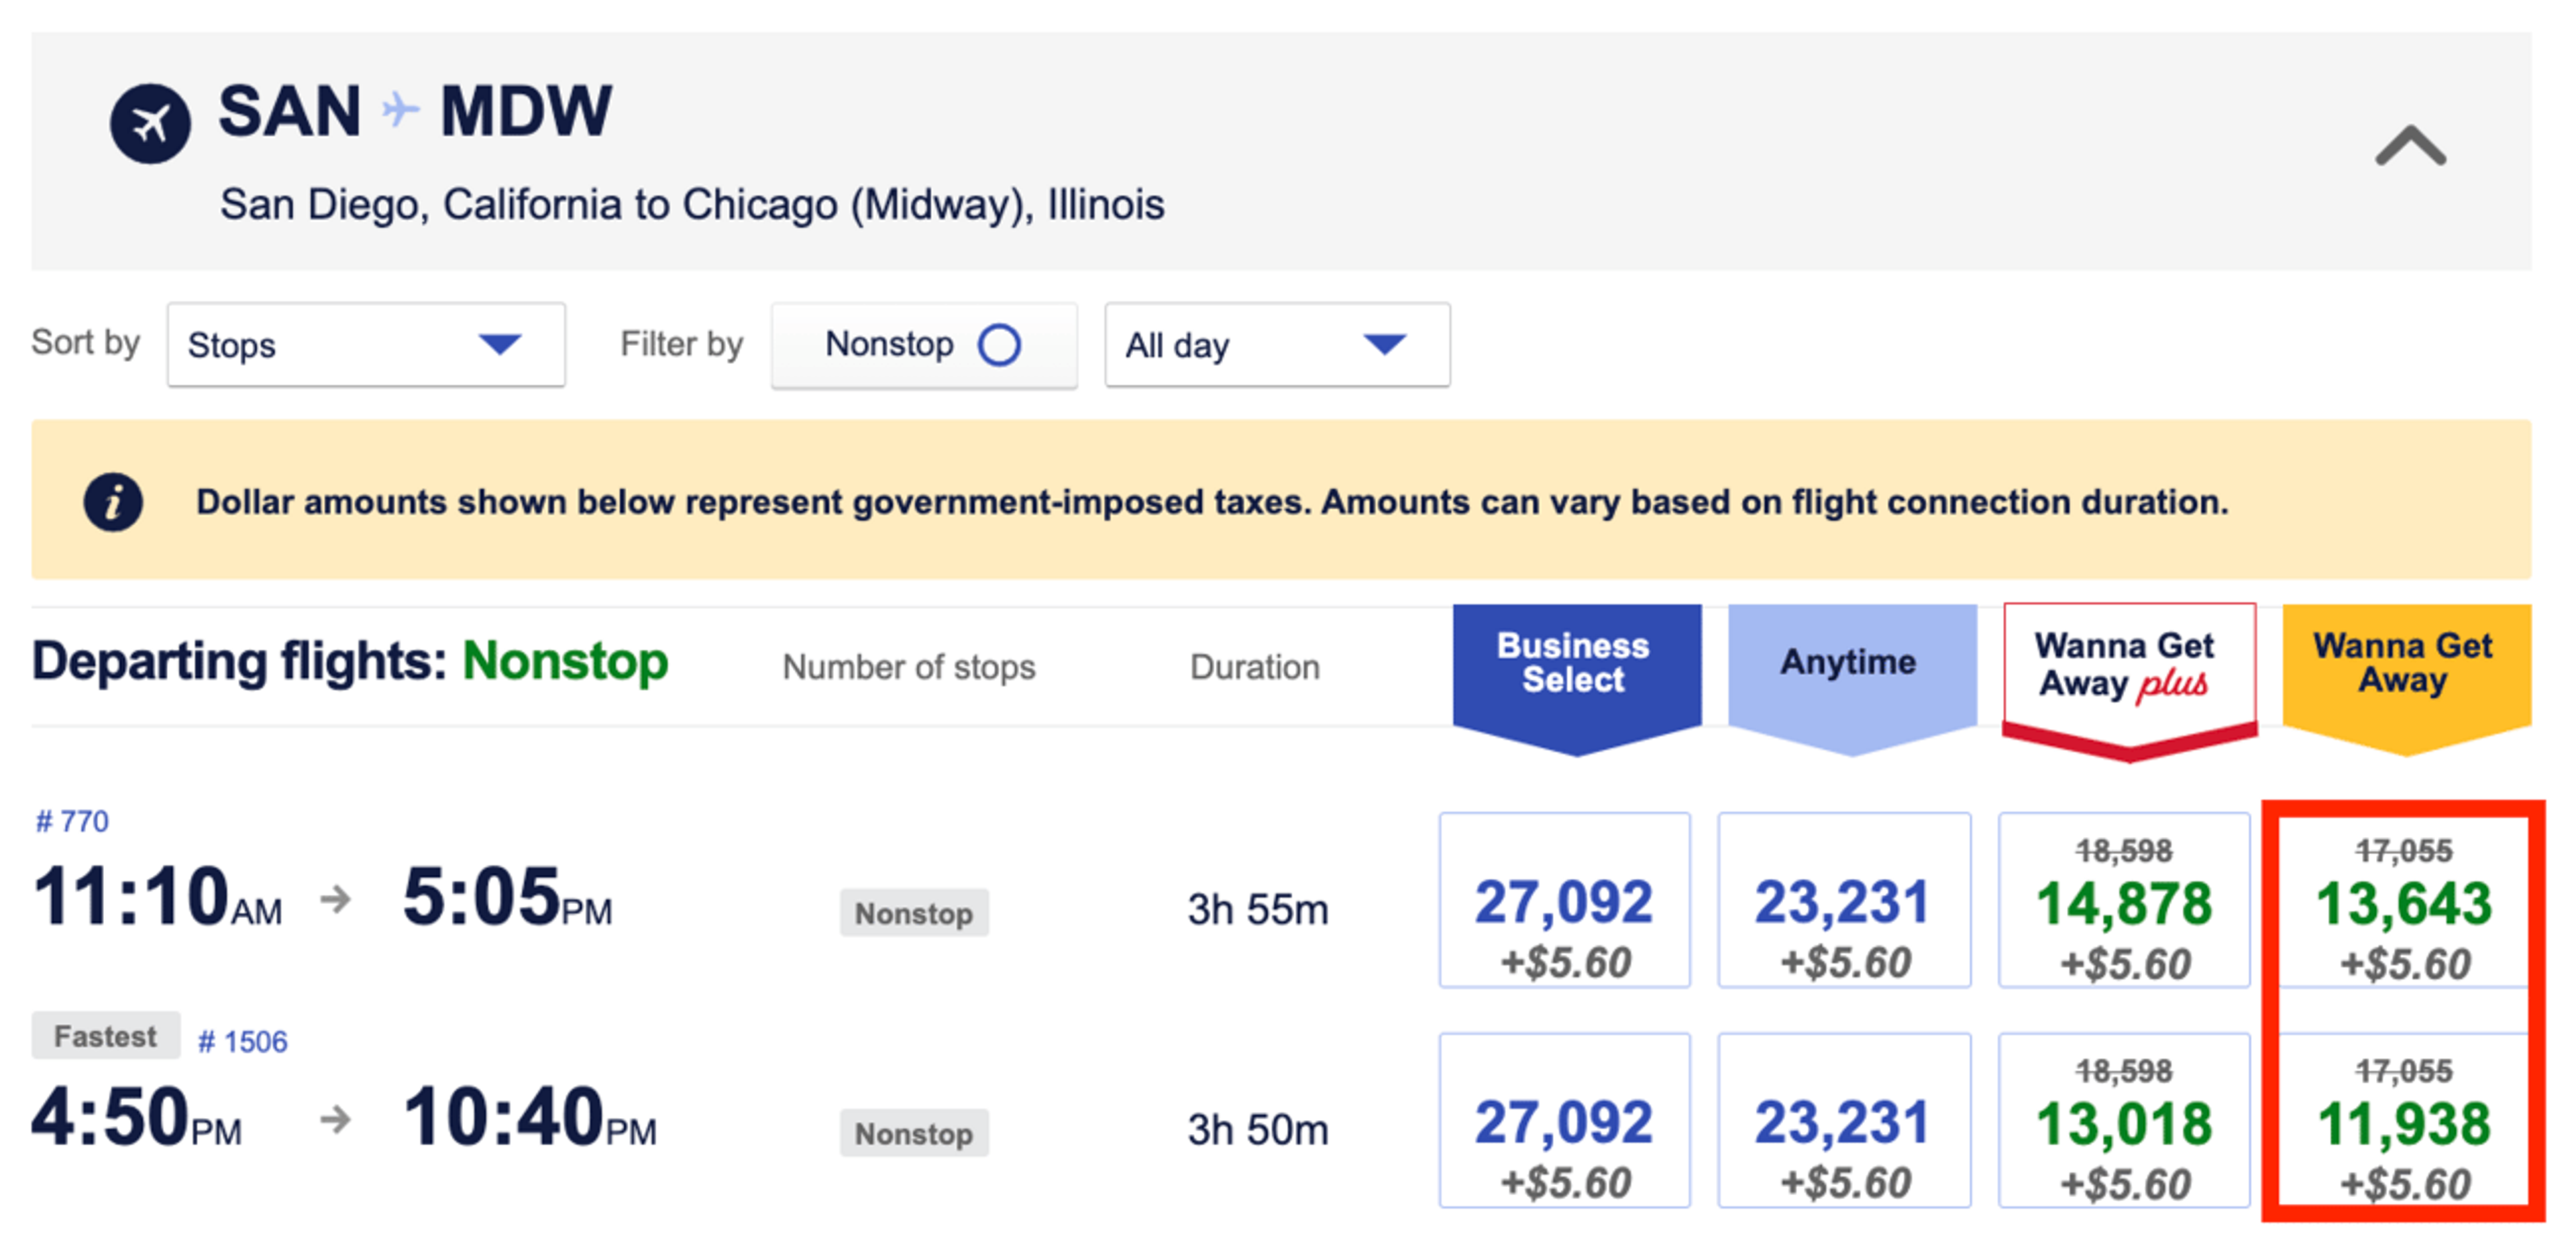Click the Fastest tag on flight 1506

click(105, 1035)
